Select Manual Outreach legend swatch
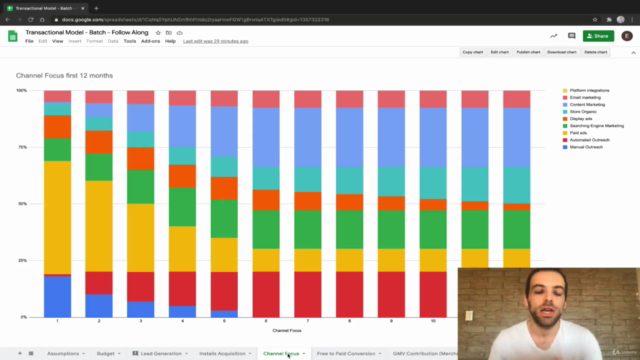640x360 pixels. tap(565, 147)
